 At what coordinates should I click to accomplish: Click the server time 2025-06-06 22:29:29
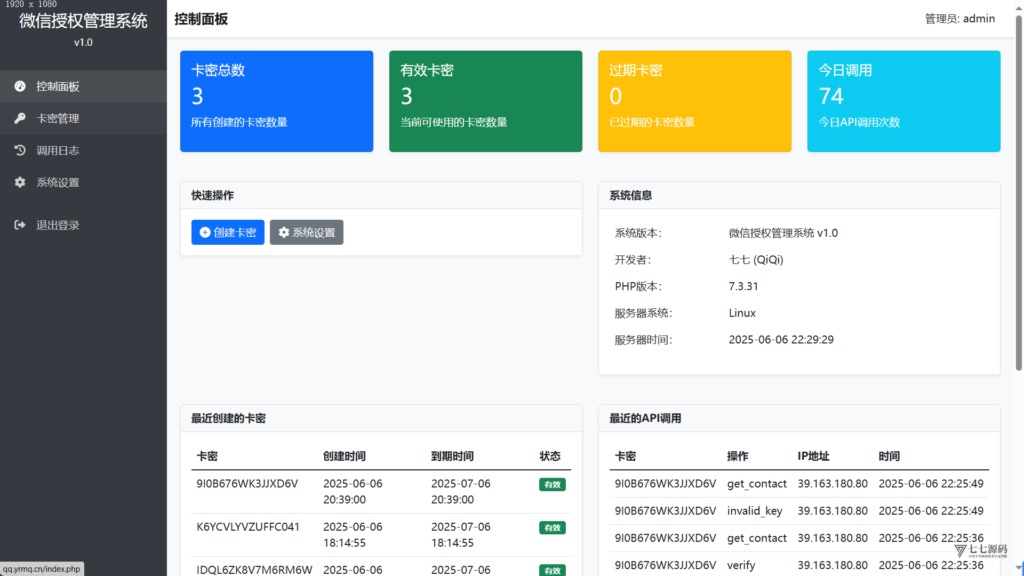pos(781,340)
